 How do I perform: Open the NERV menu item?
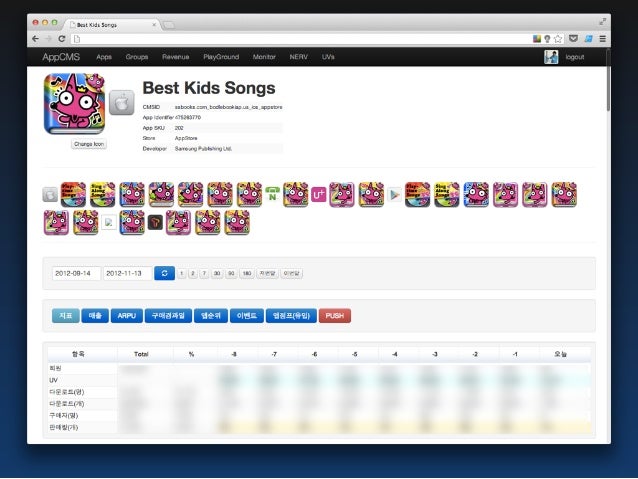tap(299, 57)
